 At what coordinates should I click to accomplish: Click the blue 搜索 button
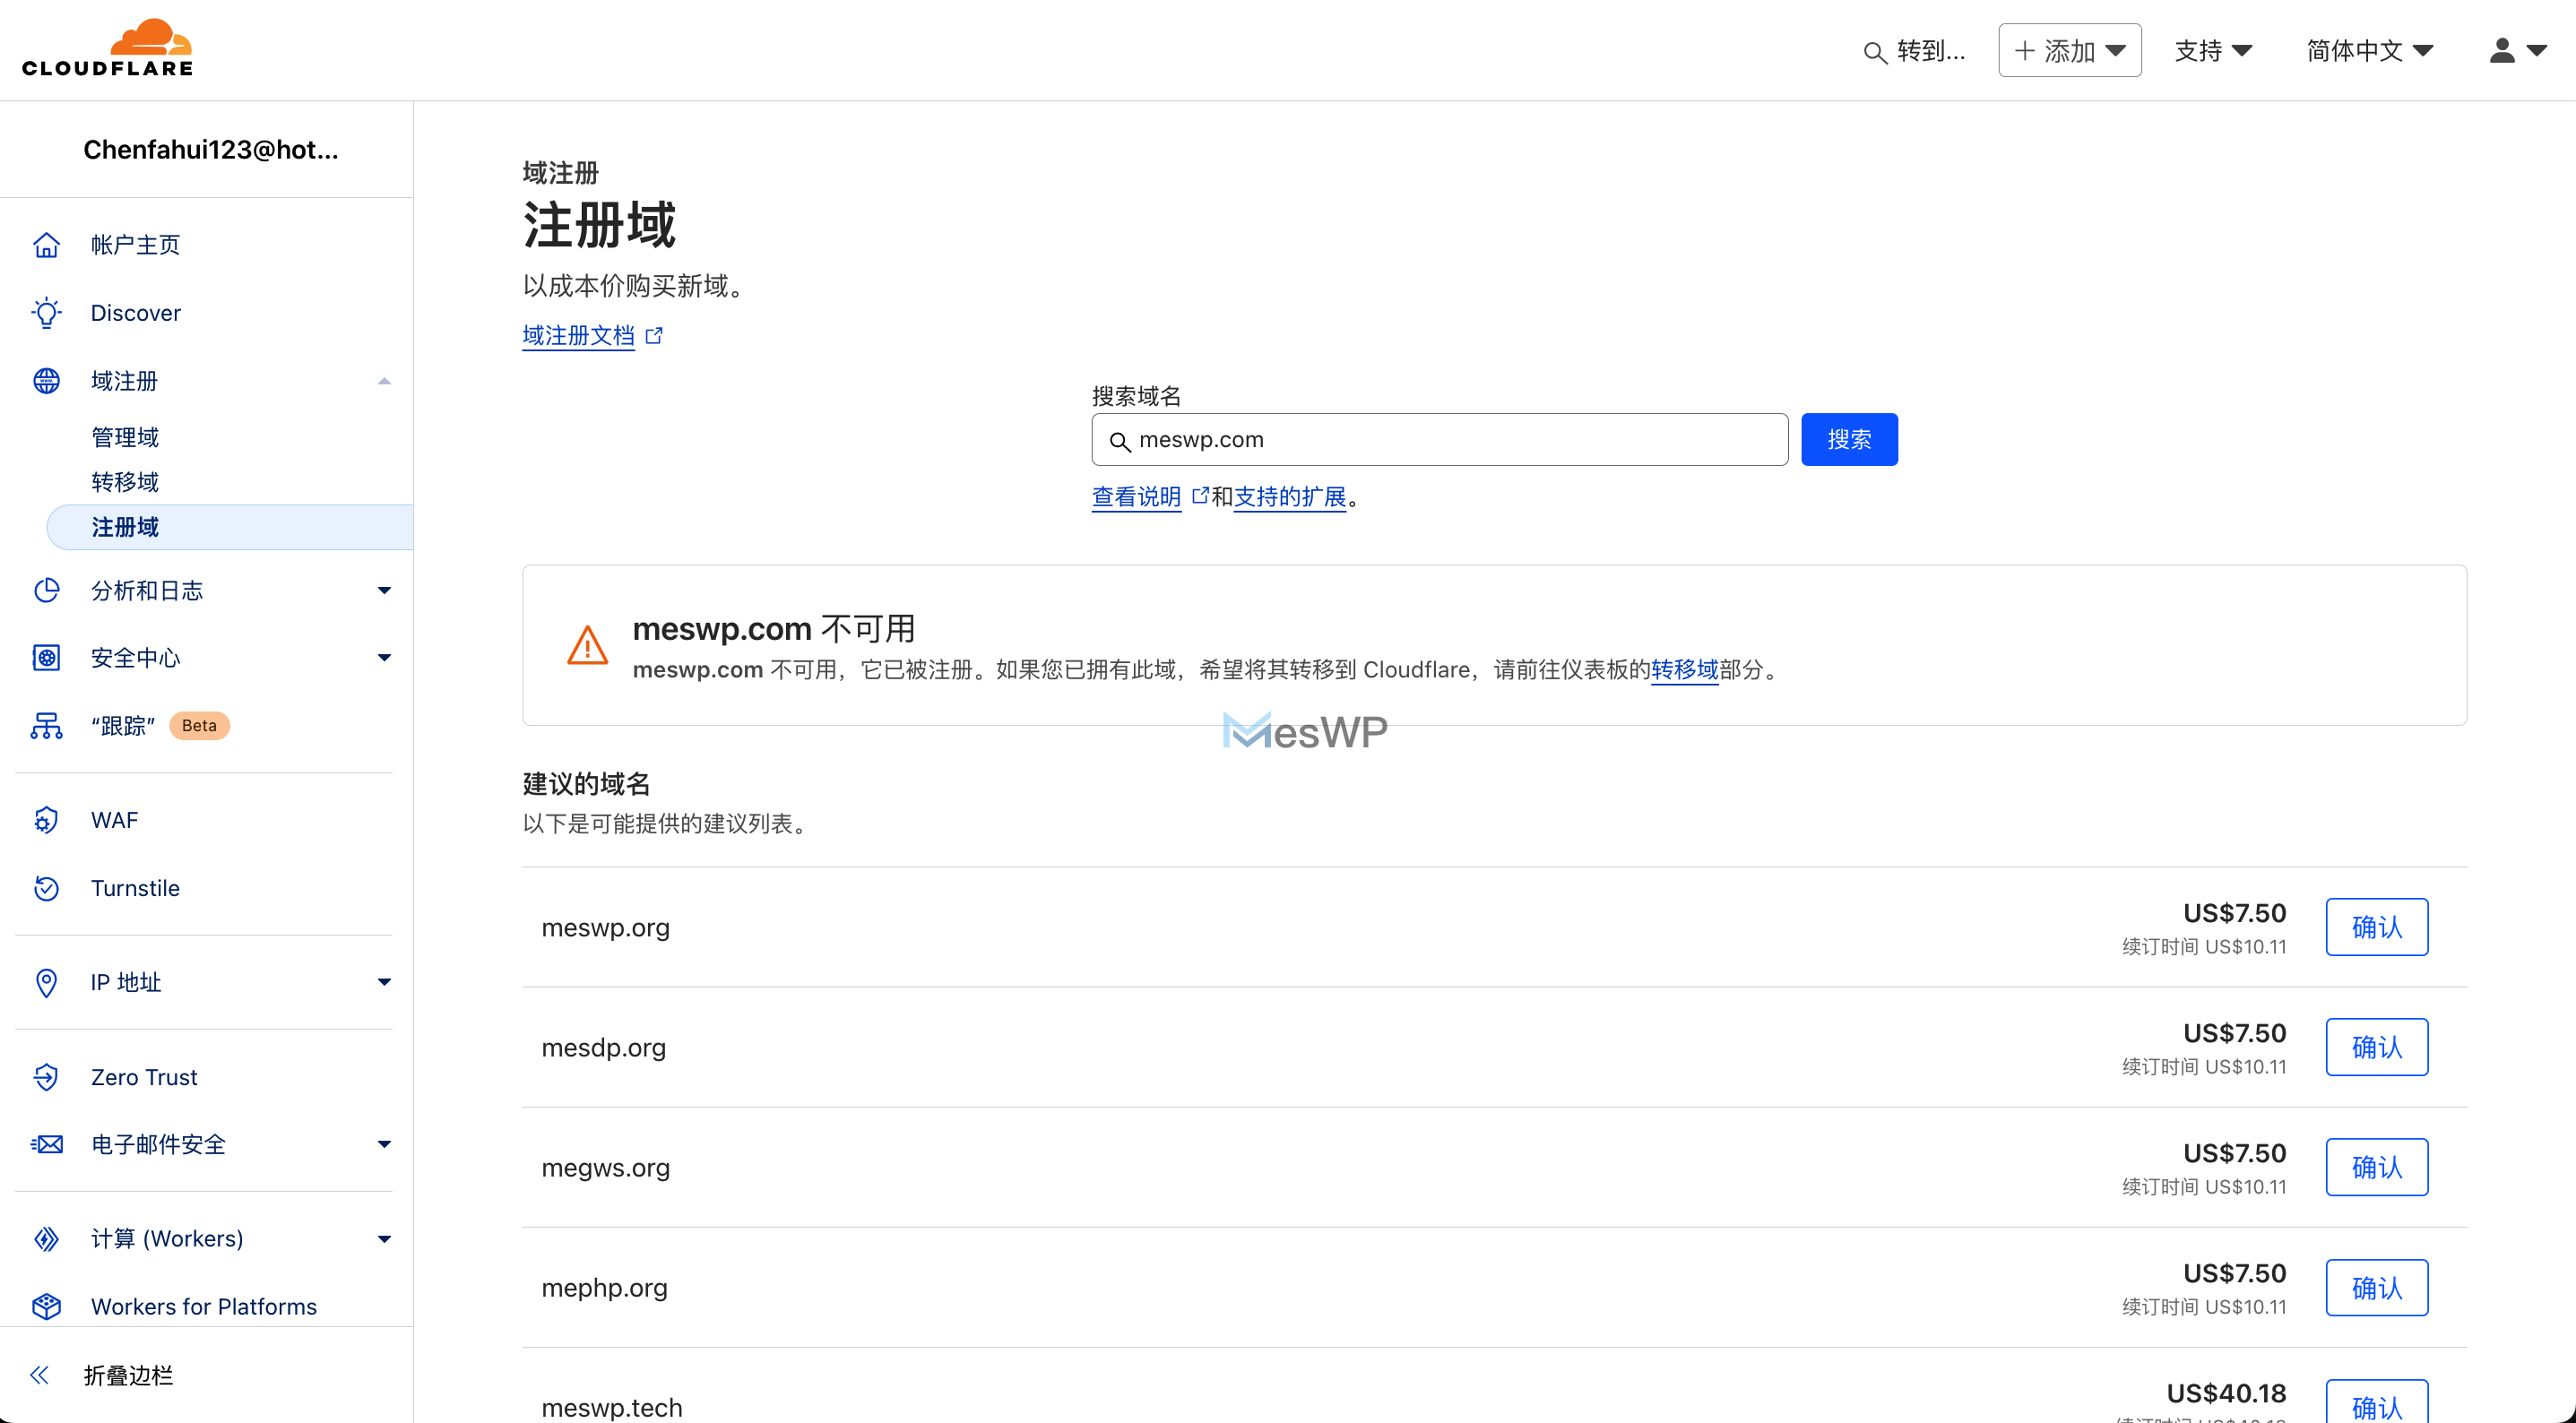pyautogui.click(x=1849, y=440)
